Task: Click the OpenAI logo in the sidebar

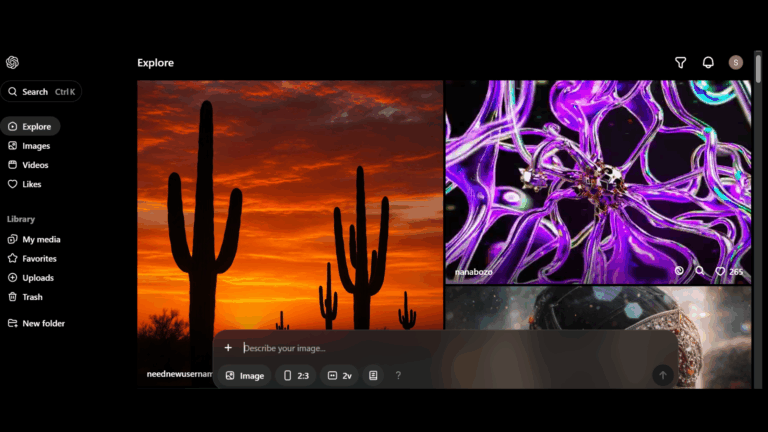Action: coord(12,62)
